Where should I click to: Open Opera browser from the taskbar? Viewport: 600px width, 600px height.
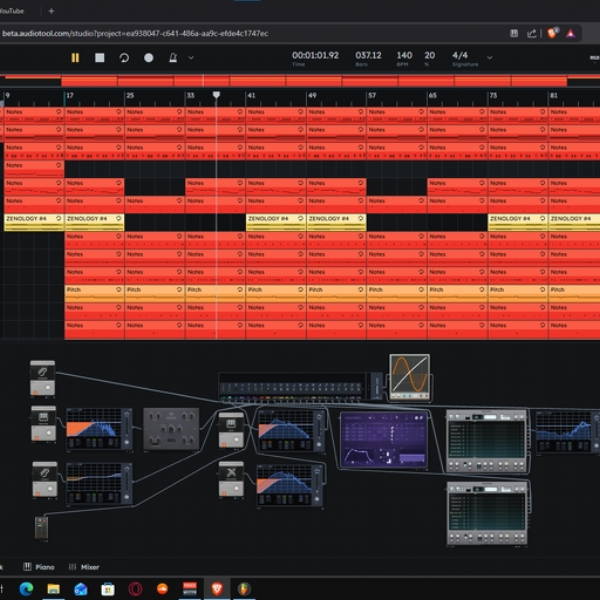tap(135, 589)
